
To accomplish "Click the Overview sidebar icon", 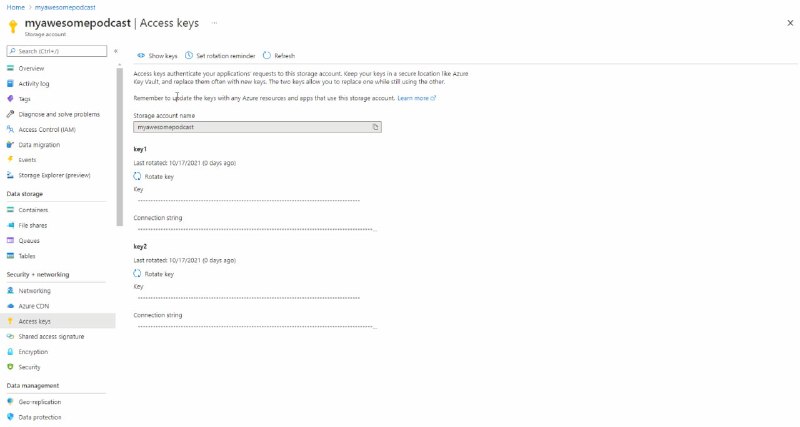I will coord(10,68).
